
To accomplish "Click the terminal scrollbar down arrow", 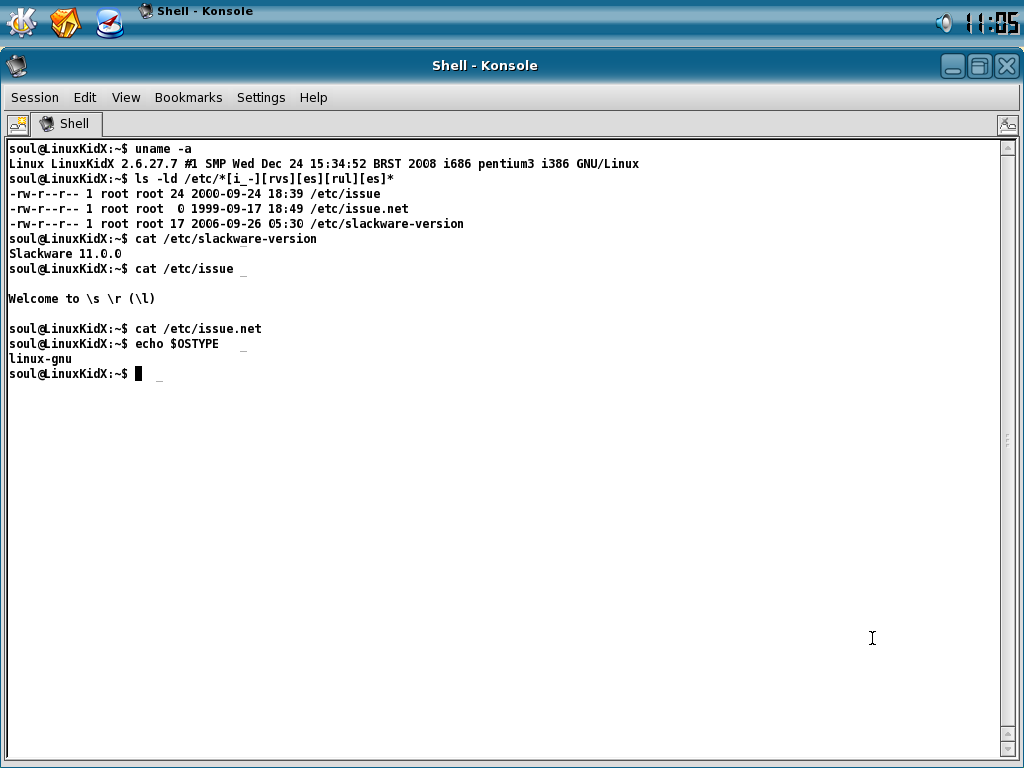I will pos(1008,749).
